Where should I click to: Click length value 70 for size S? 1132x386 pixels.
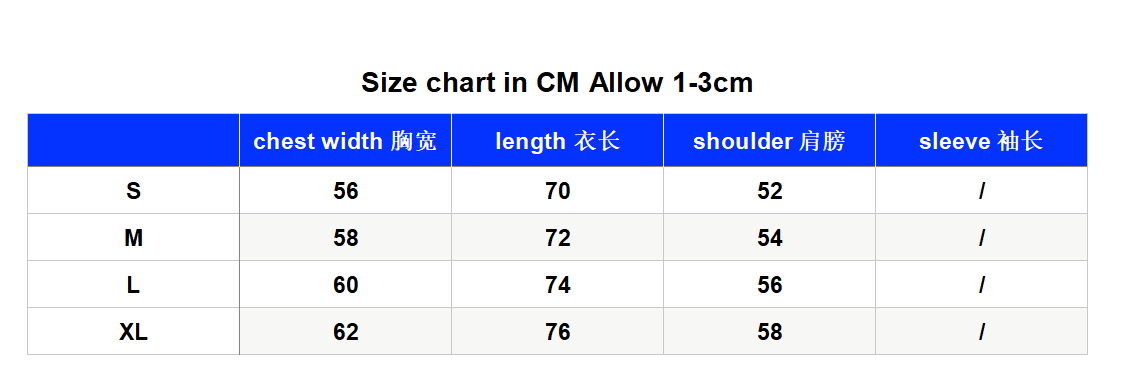[557, 190]
